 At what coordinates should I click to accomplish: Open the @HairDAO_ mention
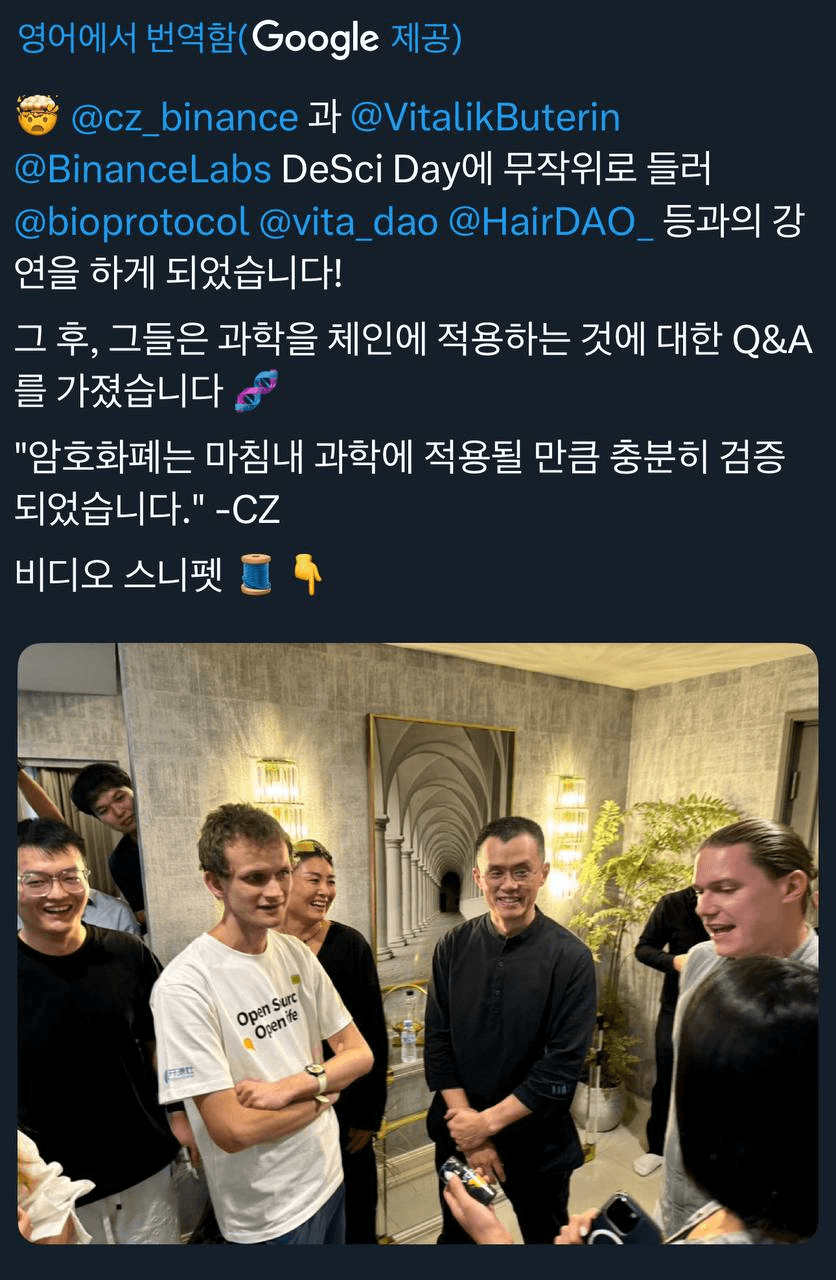tap(551, 221)
